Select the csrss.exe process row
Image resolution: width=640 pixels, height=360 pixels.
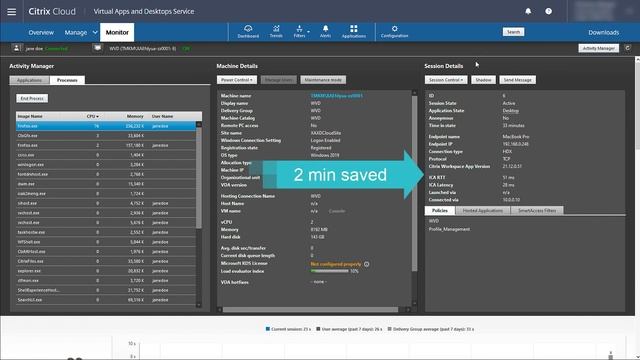click(x=106, y=155)
